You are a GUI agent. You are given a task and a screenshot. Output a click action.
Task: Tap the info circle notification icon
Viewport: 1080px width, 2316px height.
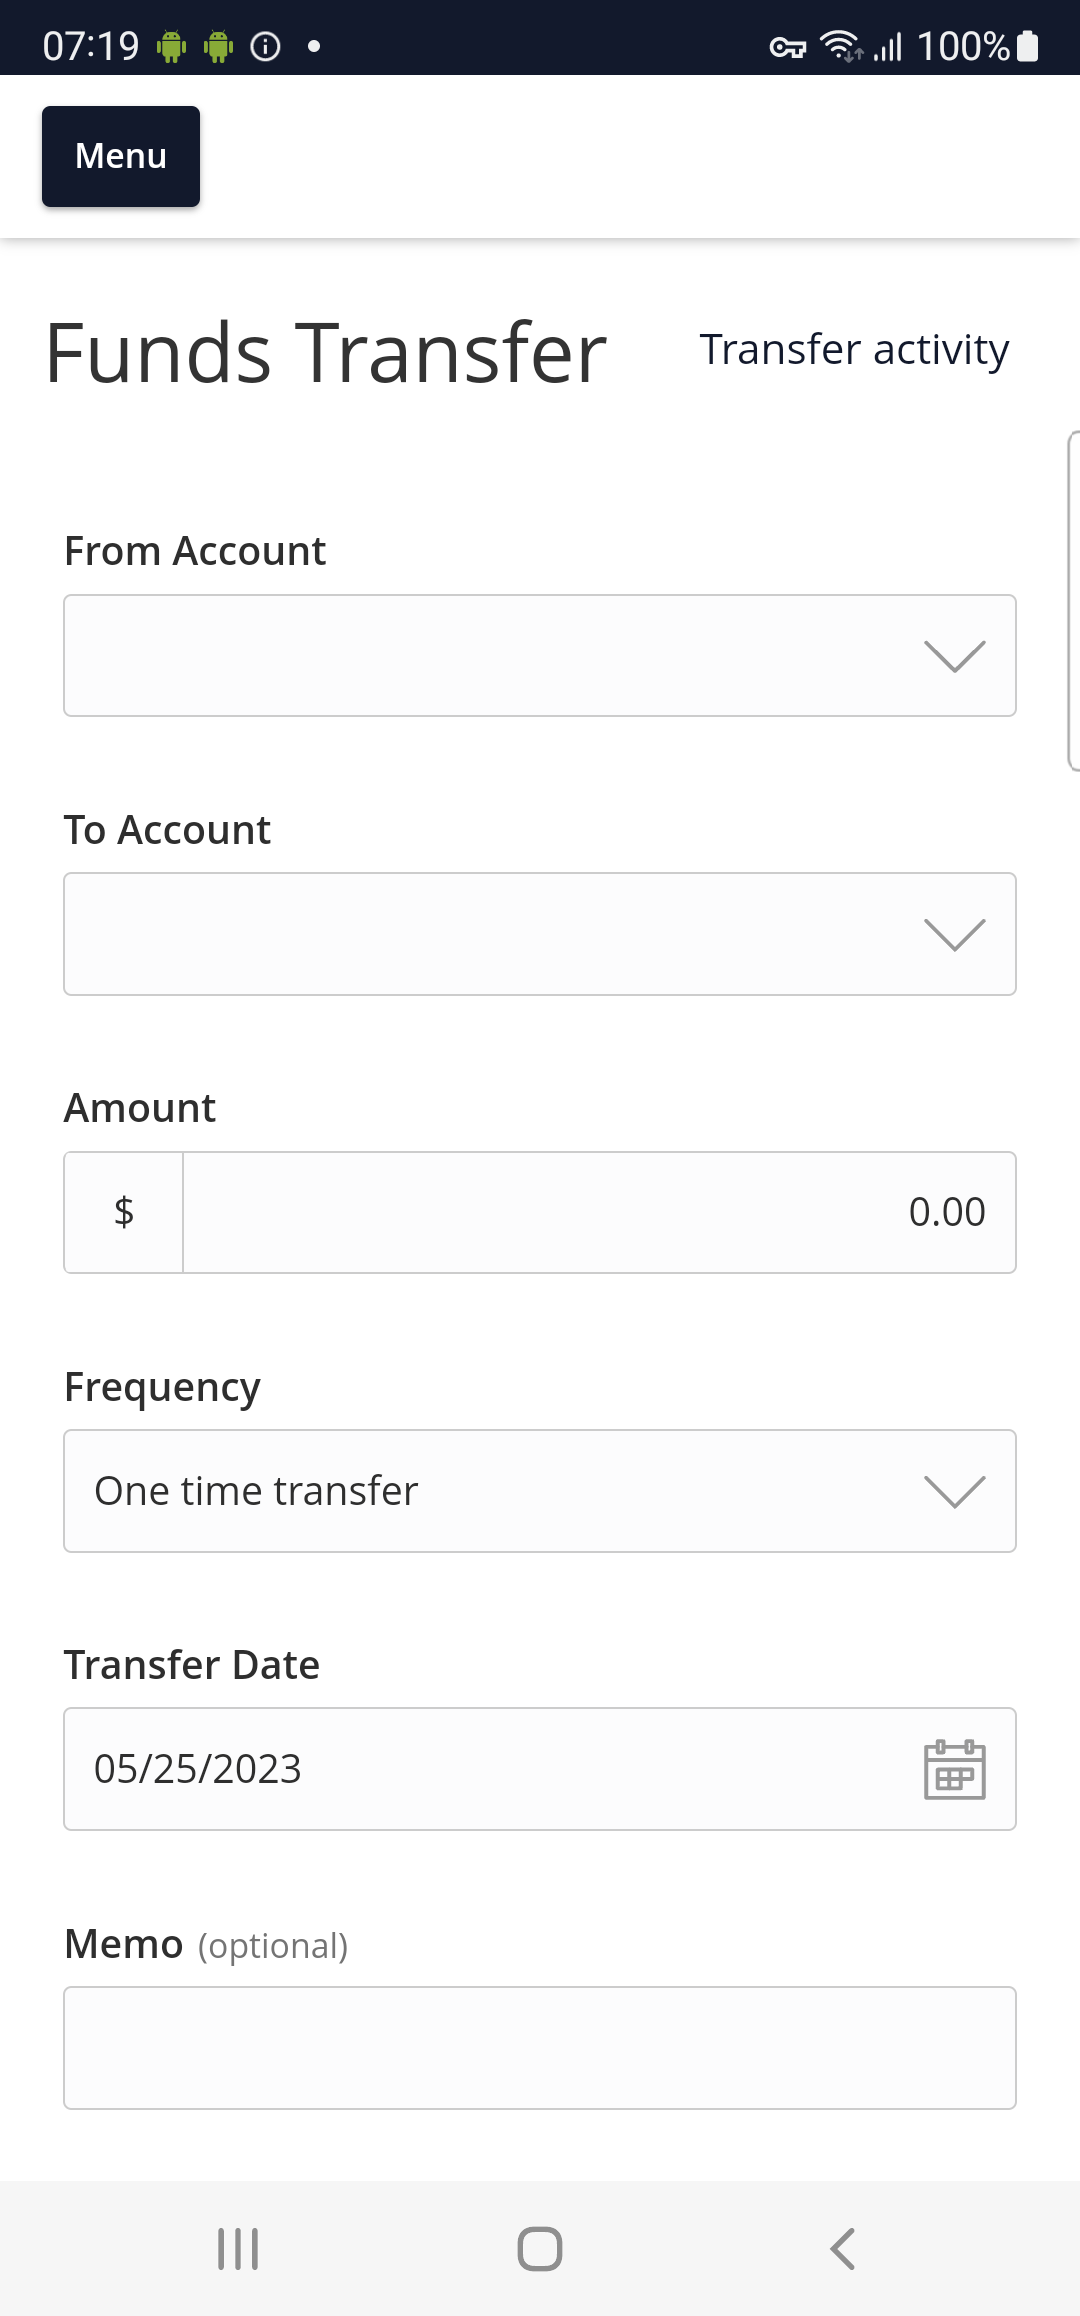click(265, 46)
